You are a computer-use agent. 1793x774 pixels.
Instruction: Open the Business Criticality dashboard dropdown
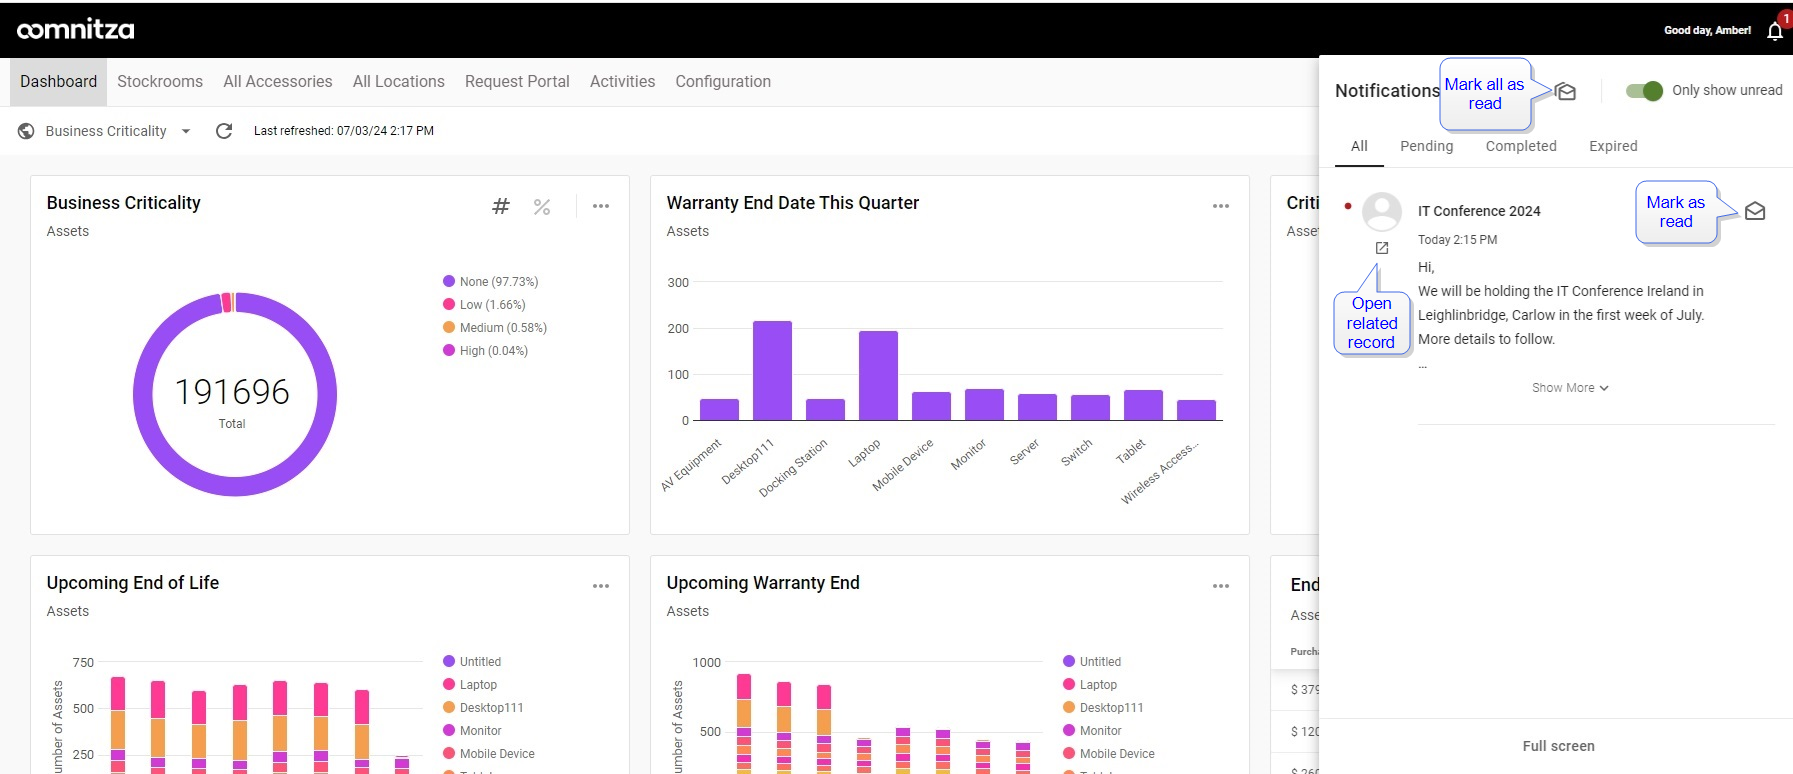(118, 131)
